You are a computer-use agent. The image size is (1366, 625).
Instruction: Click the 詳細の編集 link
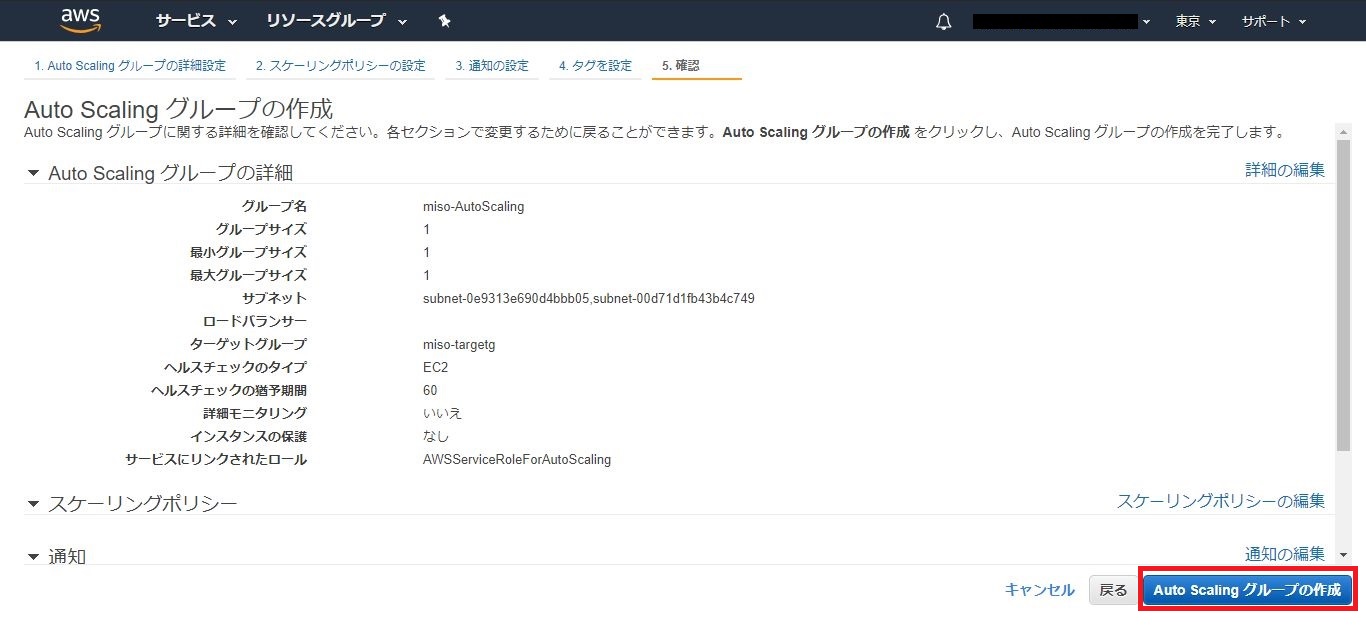[1284, 170]
